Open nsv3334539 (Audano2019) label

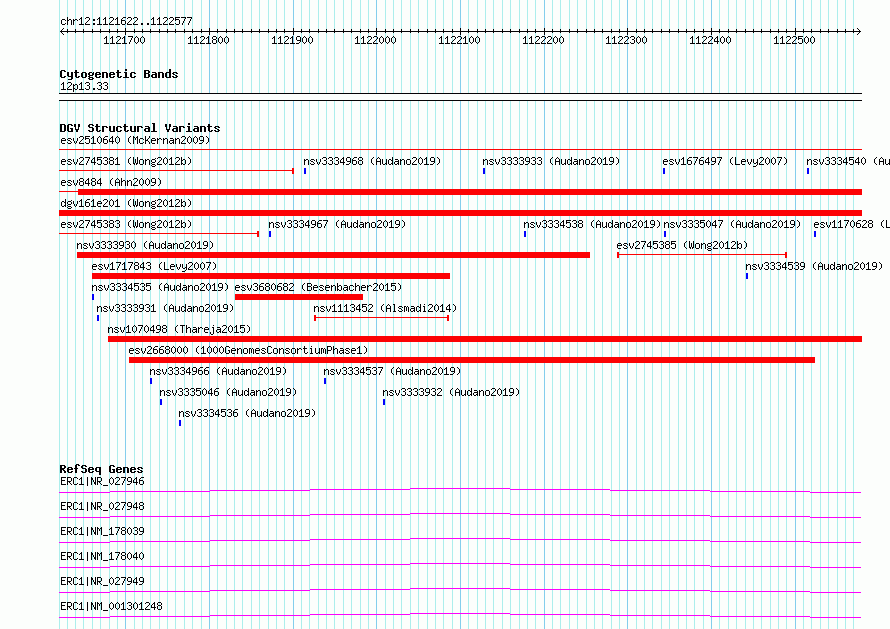(x=814, y=266)
